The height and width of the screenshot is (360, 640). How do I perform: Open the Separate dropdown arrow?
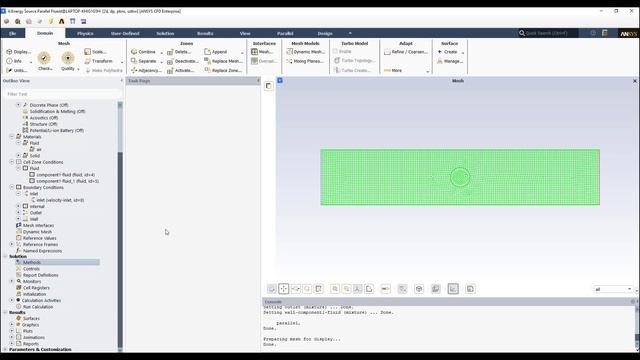[161, 62]
